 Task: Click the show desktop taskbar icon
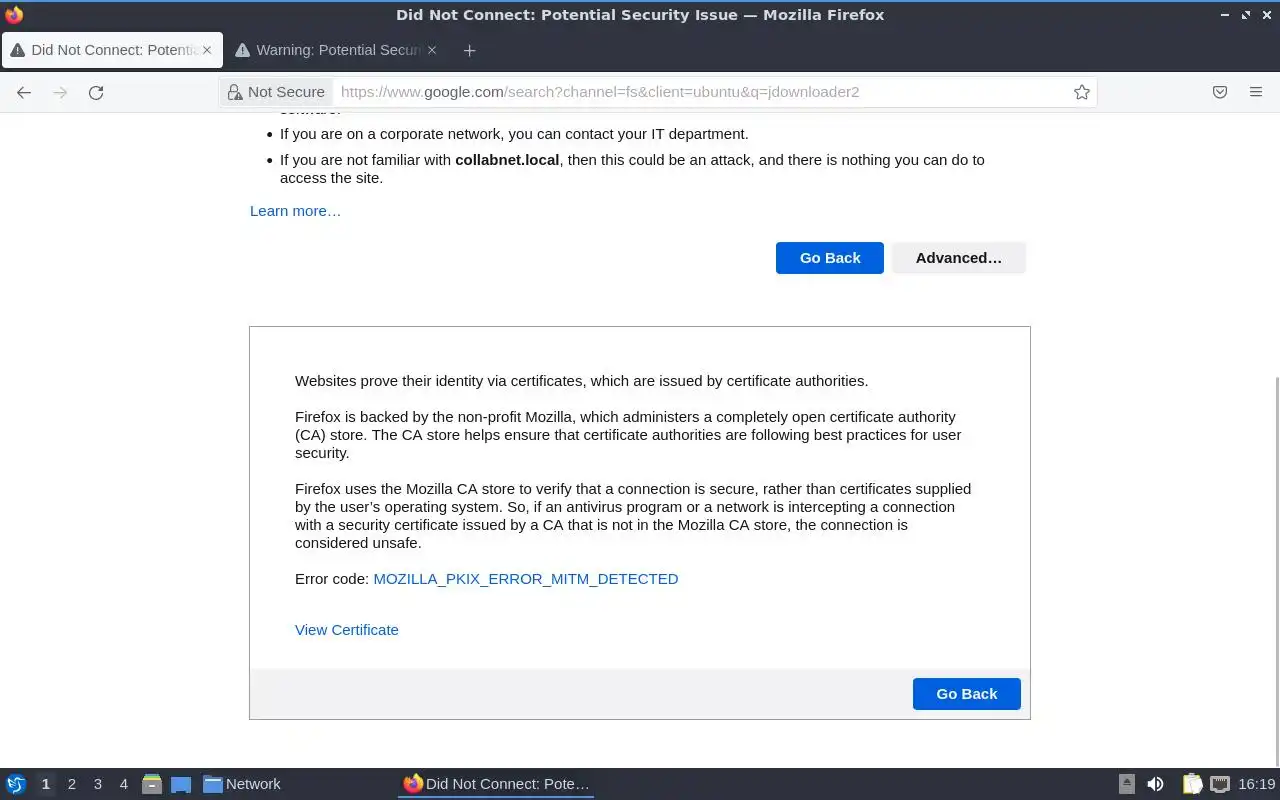click(x=181, y=785)
